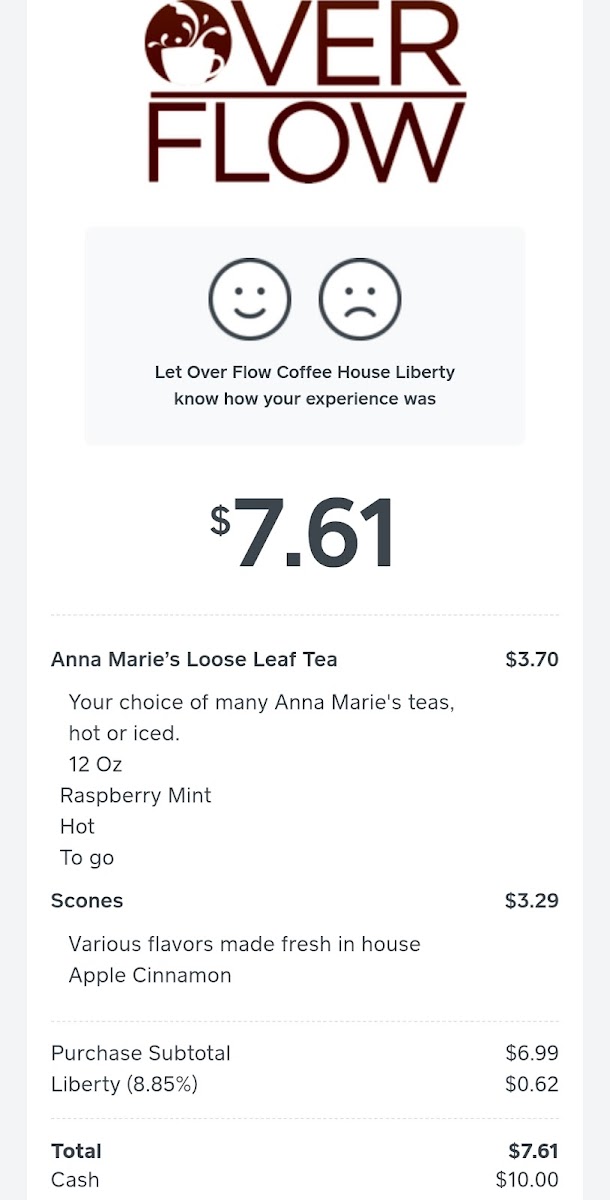
Task: Click the smiley face feedback icon
Action: point(250,299)
